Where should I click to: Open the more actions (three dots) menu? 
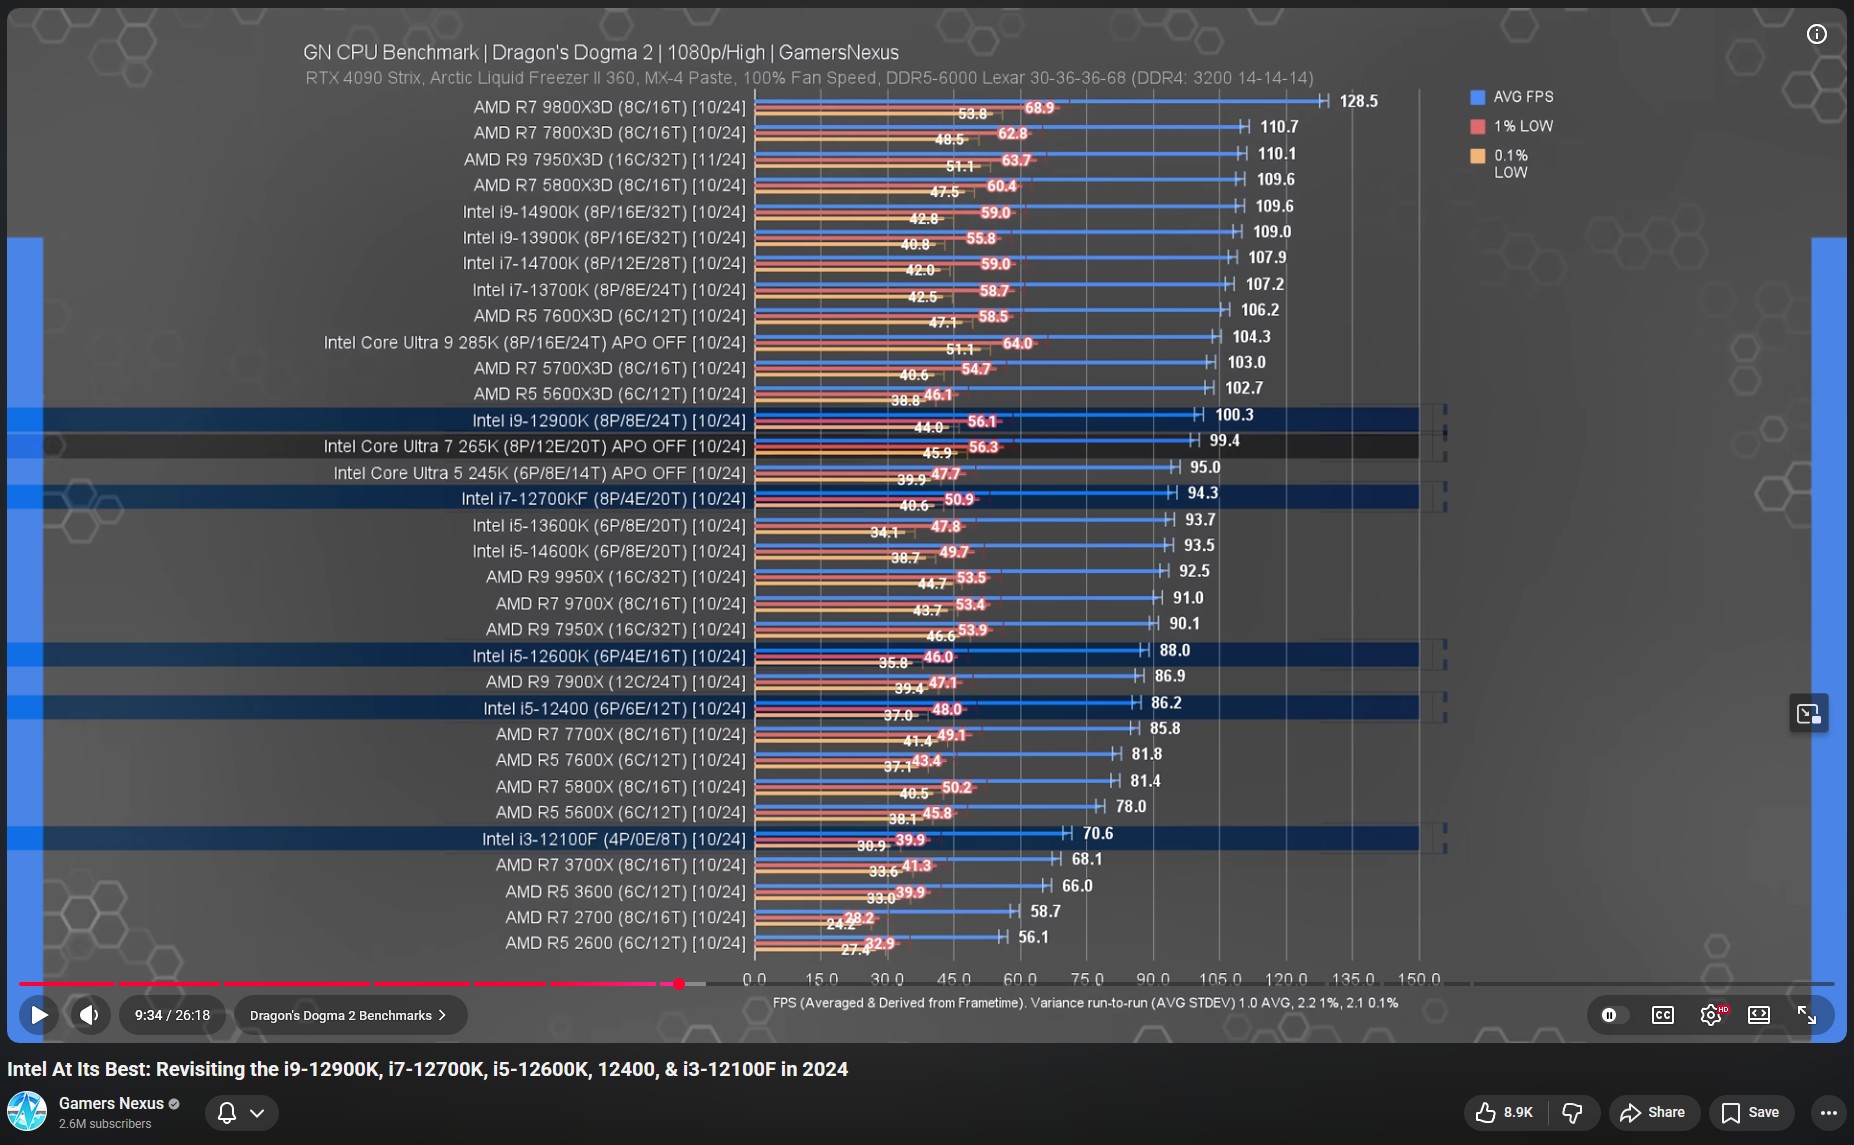1828,1112
